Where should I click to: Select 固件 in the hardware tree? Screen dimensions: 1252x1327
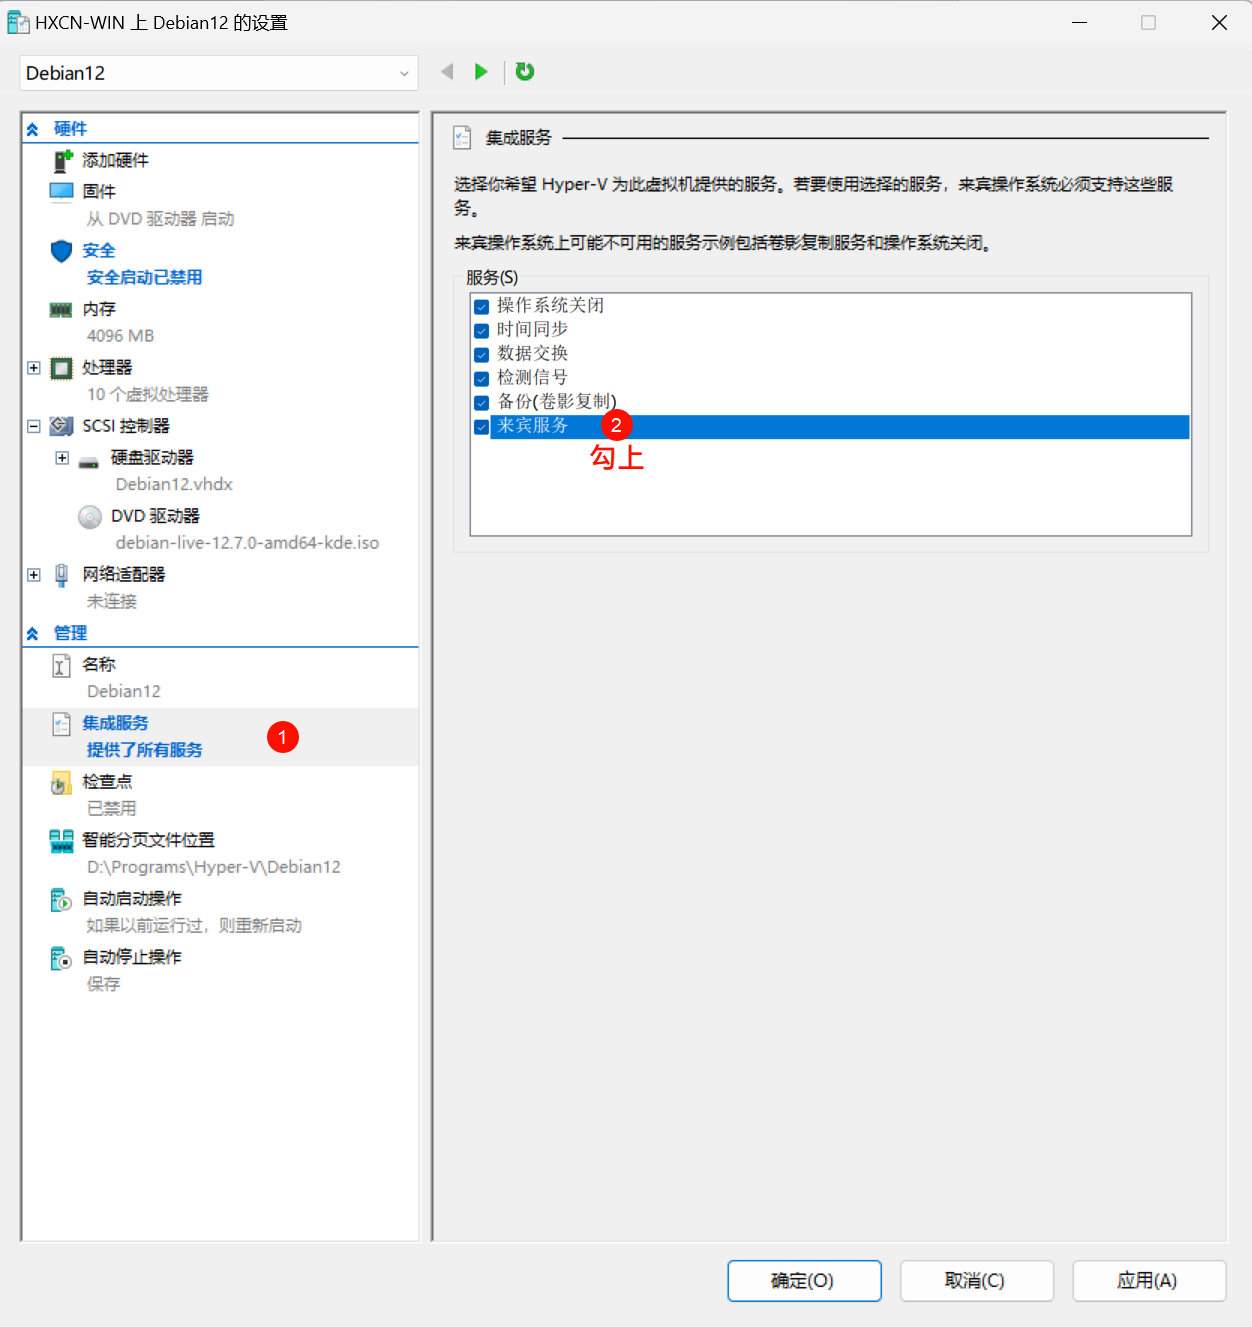(x=99, y=191)
